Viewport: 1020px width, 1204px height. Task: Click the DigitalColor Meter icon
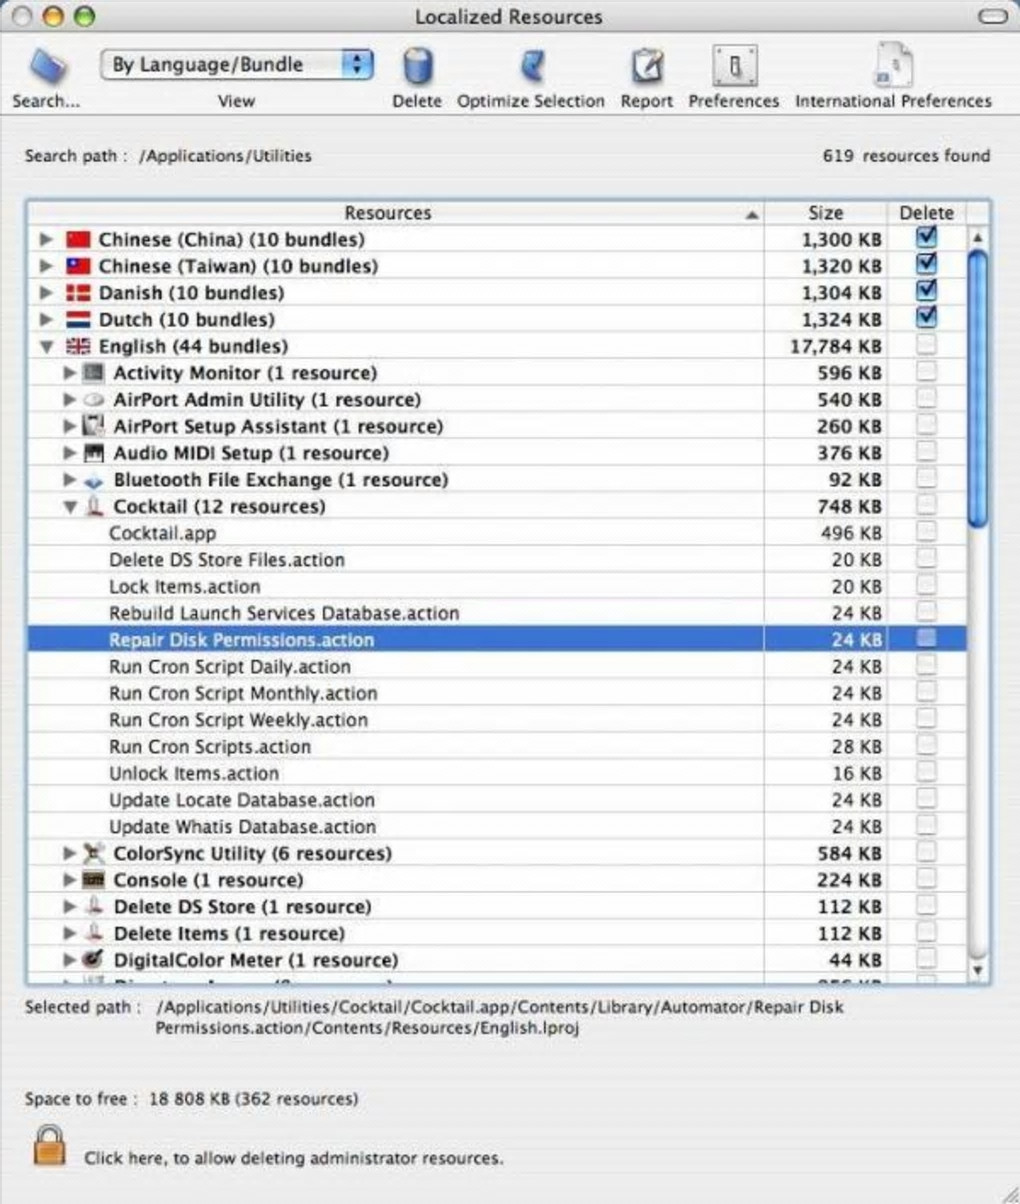coord(94,960)
